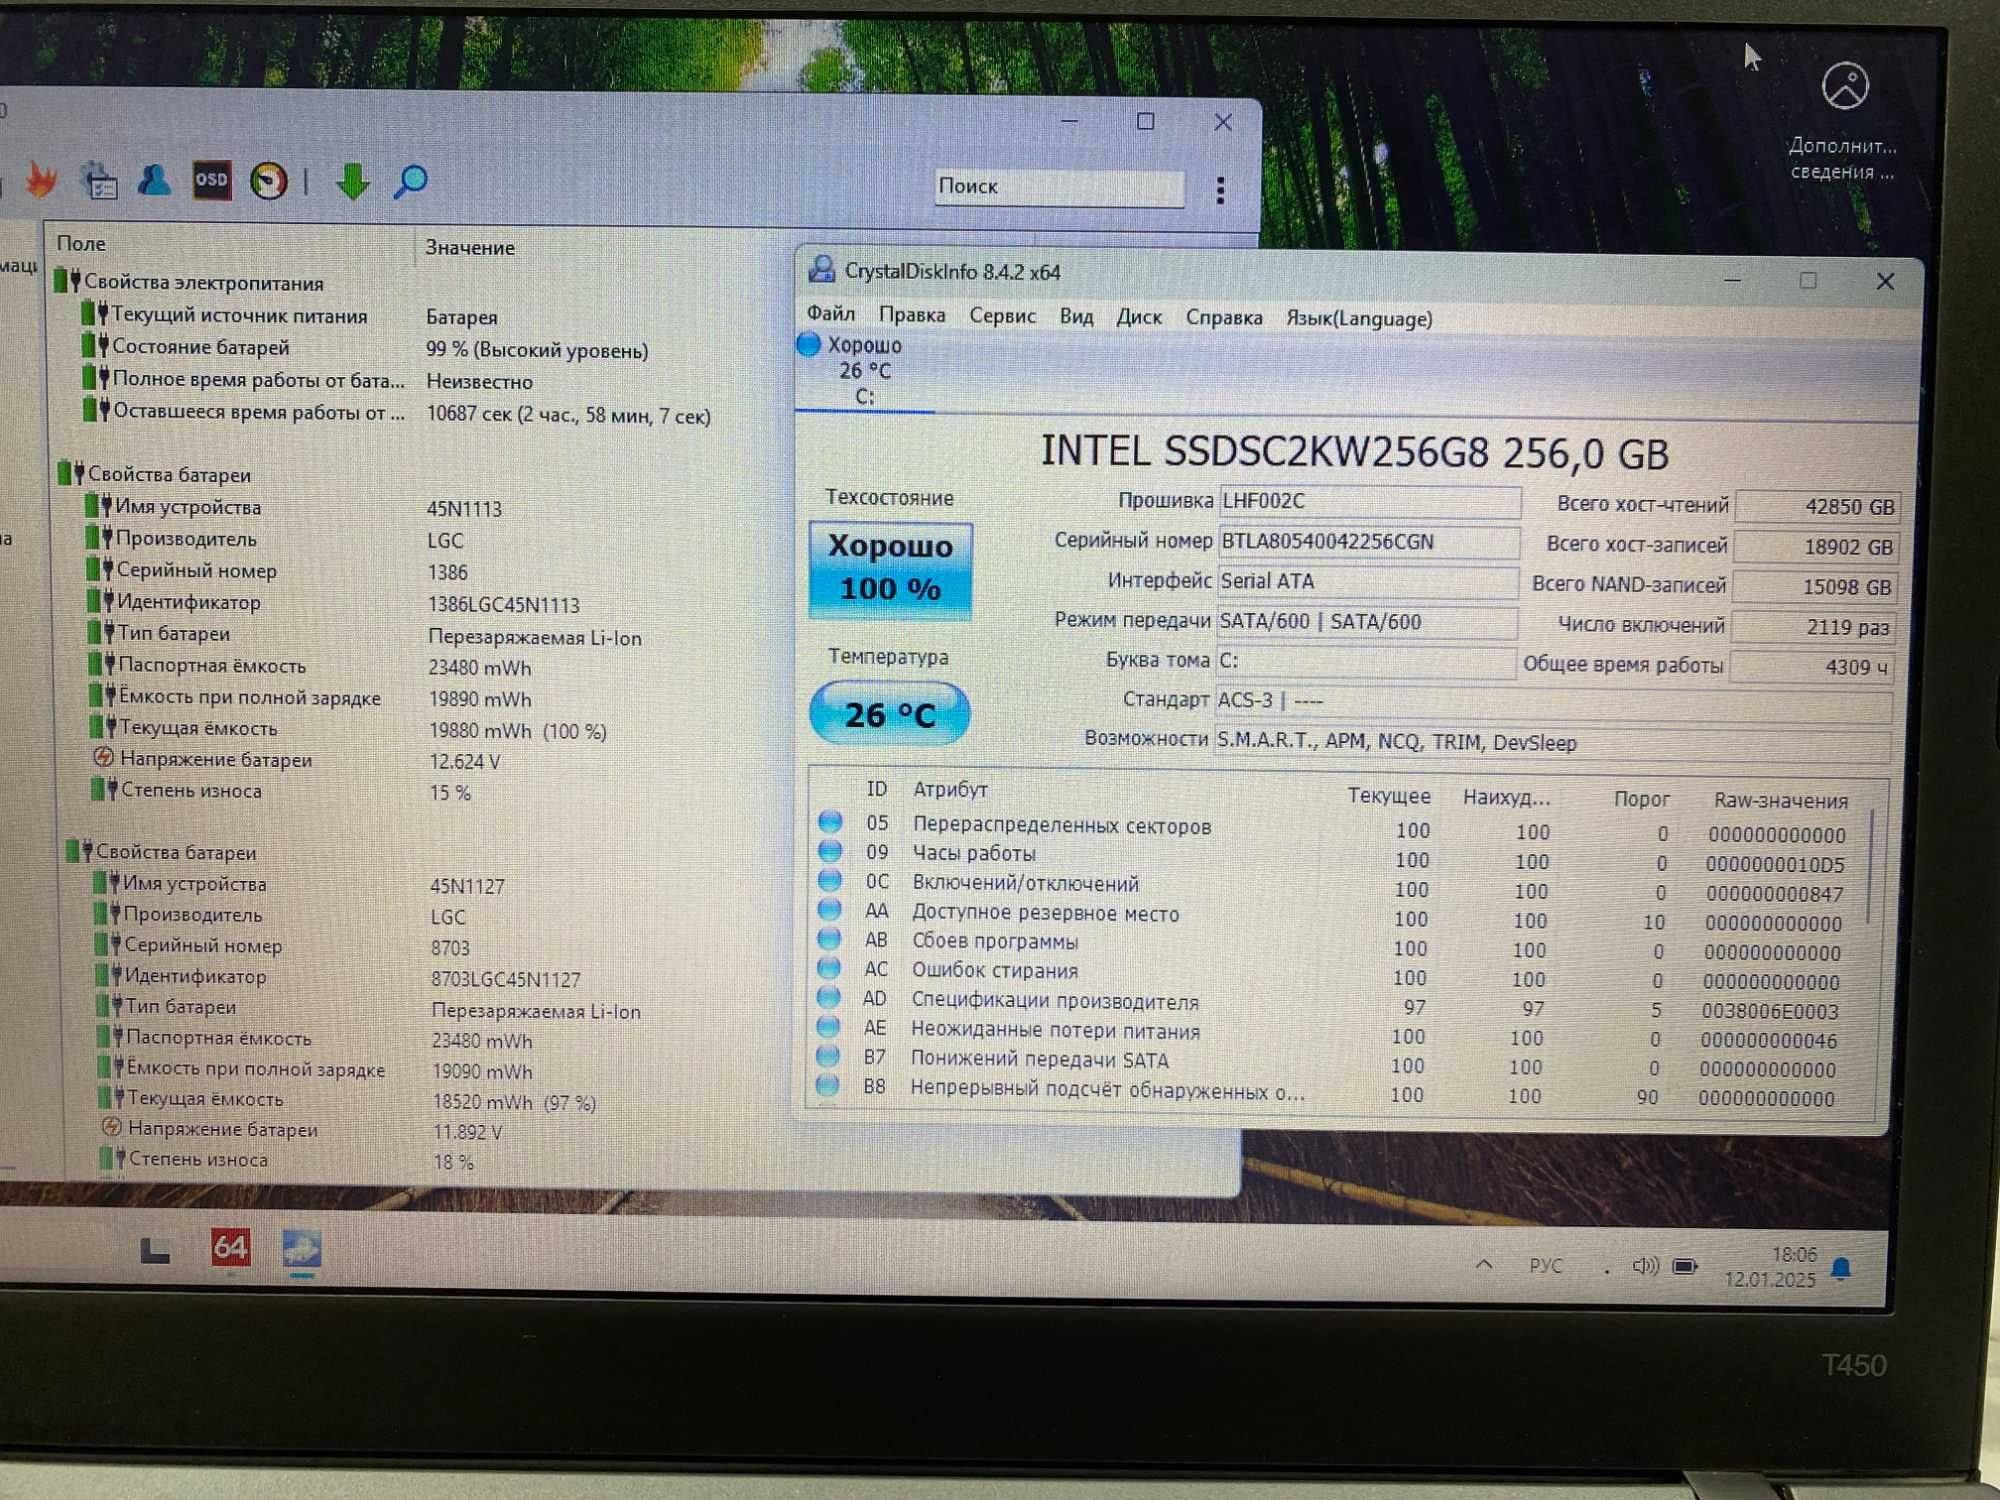Open the Дополнит... сведения desktop icon
The height and width of the screenshot is (1500, 2000).
1843,121
